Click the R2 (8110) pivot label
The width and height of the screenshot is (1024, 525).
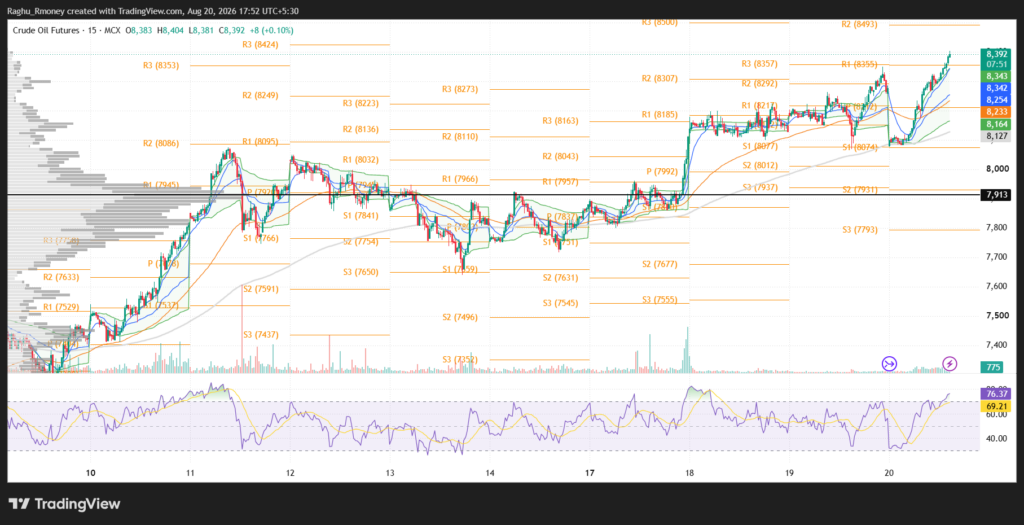[x=460, y=136]
